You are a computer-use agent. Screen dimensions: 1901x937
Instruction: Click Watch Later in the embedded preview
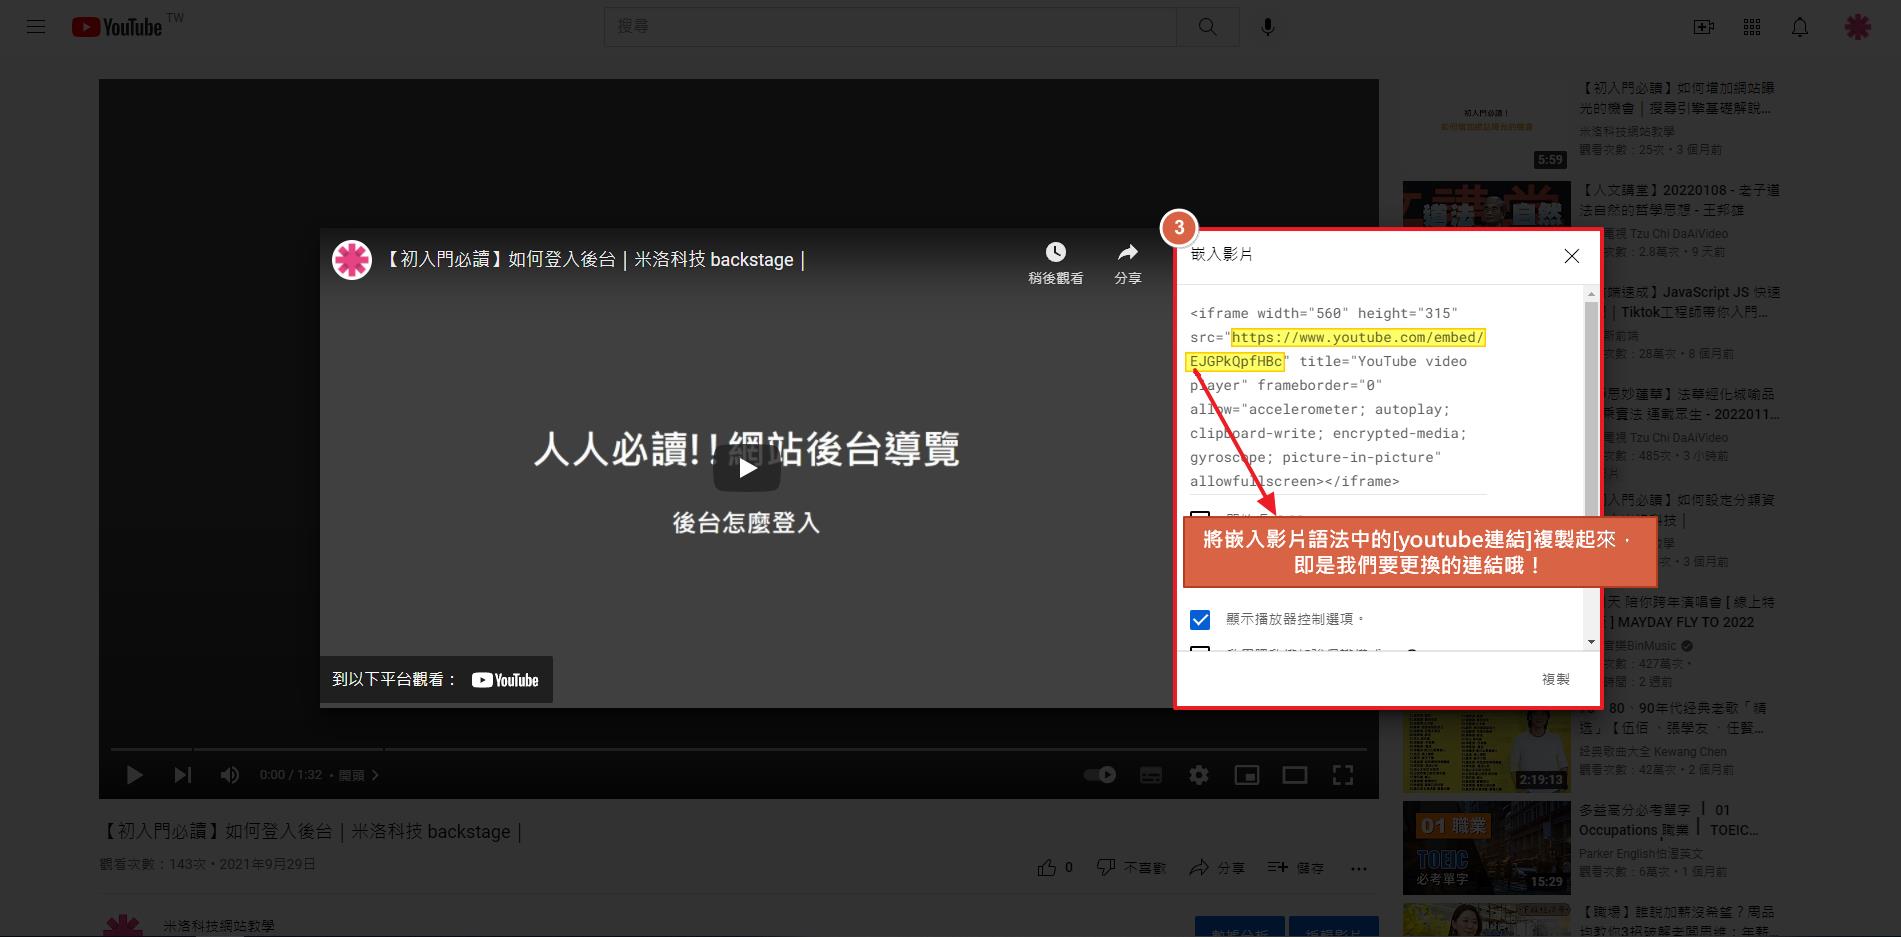(x=1055, y=263)
